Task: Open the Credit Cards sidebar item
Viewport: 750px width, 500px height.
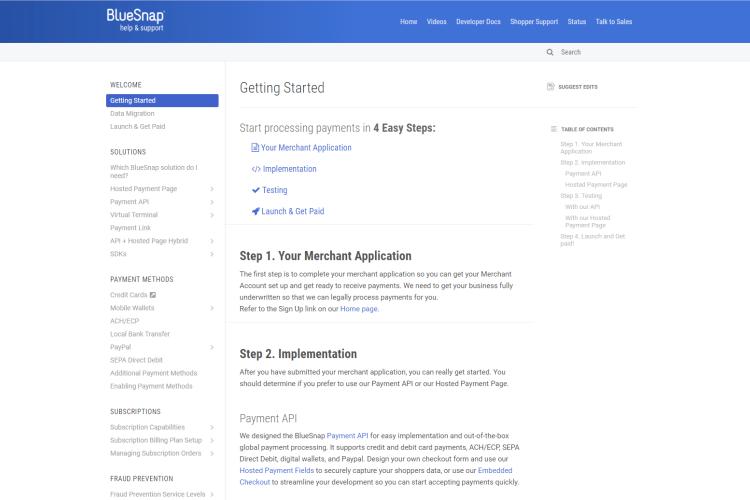Action: [129, 295]
